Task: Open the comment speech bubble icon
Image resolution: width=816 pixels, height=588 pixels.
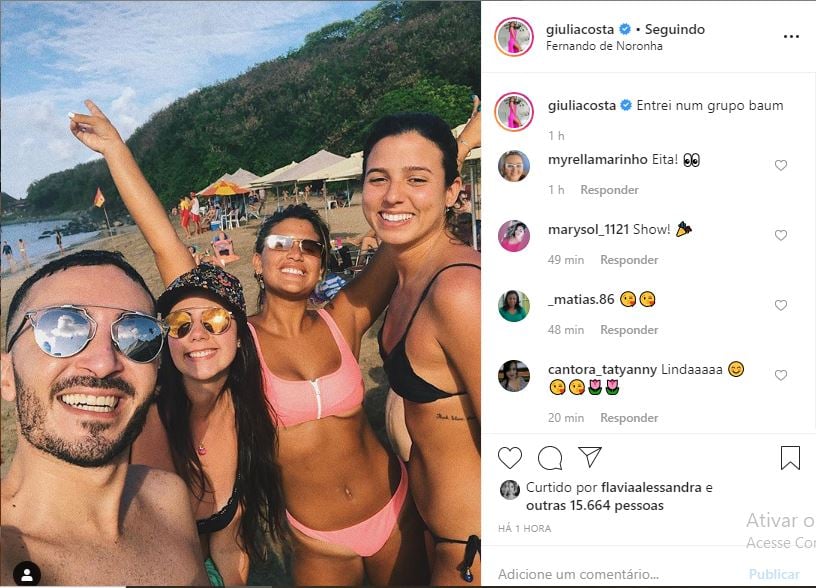Action: [x=550, y=458]
